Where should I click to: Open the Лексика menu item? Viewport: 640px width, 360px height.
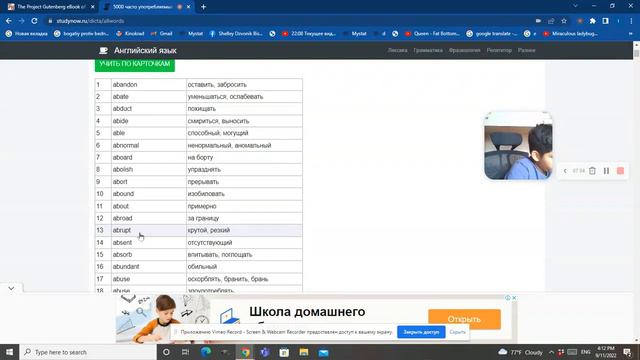click(x=397, y=50)
